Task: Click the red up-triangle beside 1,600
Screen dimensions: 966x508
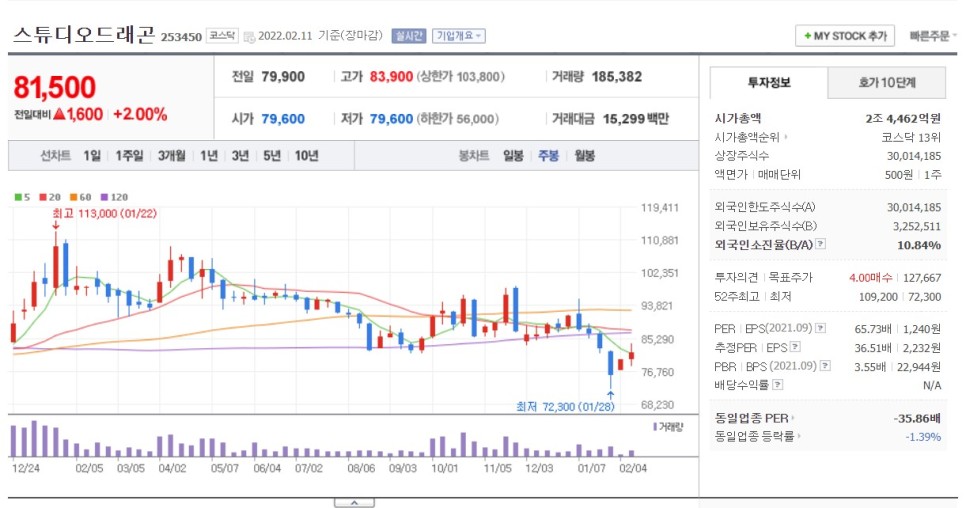Action: (x=59, y=114)
